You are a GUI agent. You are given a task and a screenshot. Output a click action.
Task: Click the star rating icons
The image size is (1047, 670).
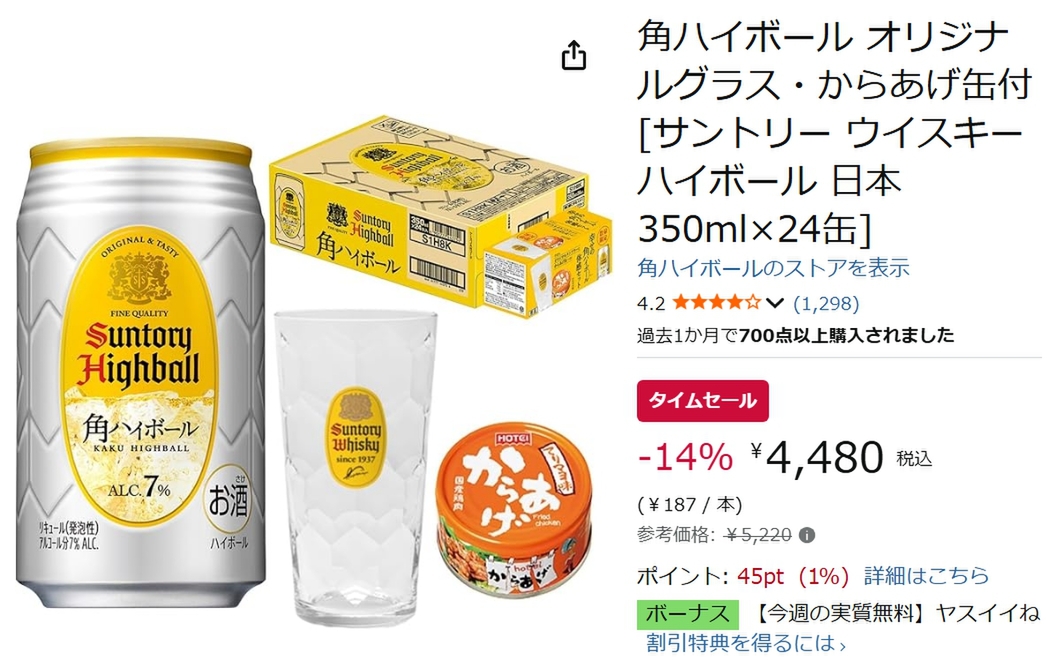click(x=717, y=303)
